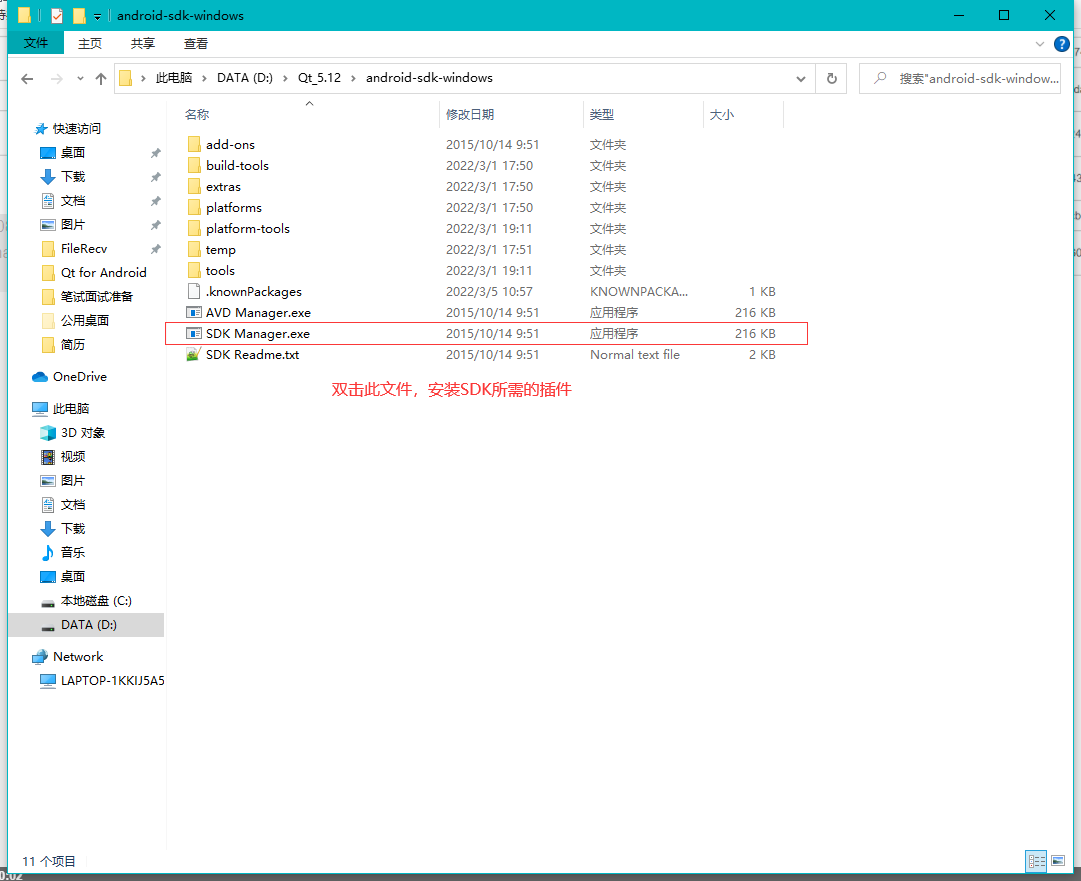The height and width of the screenshot is (881, 1081).
Task: Open 桌面 under quick access
Action: [x=72, y=152]
